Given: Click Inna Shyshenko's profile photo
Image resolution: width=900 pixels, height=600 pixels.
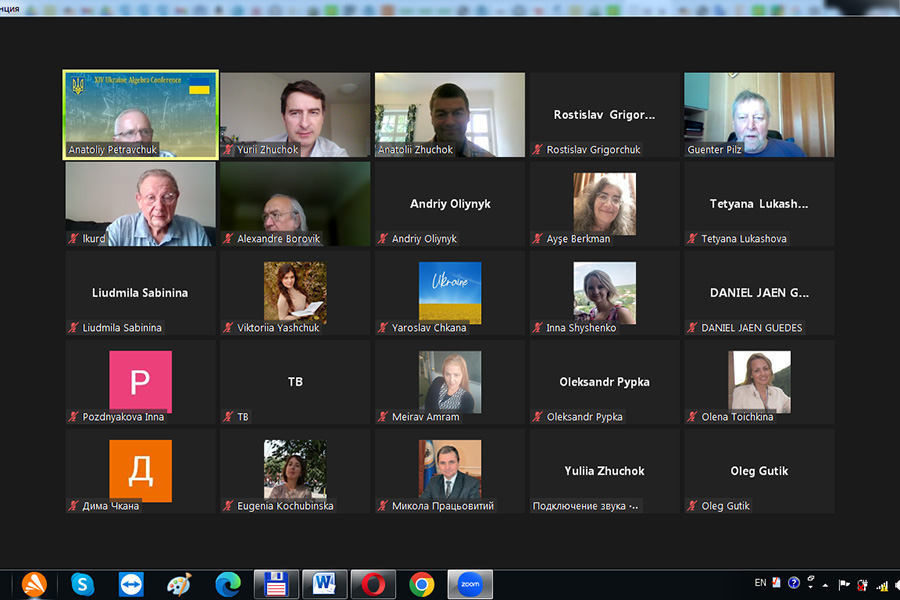Looking at the screenshot, I should point(604,293).
